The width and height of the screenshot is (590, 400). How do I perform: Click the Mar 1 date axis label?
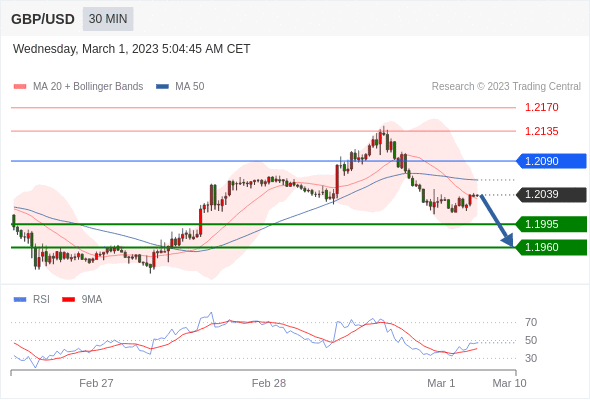441,383
